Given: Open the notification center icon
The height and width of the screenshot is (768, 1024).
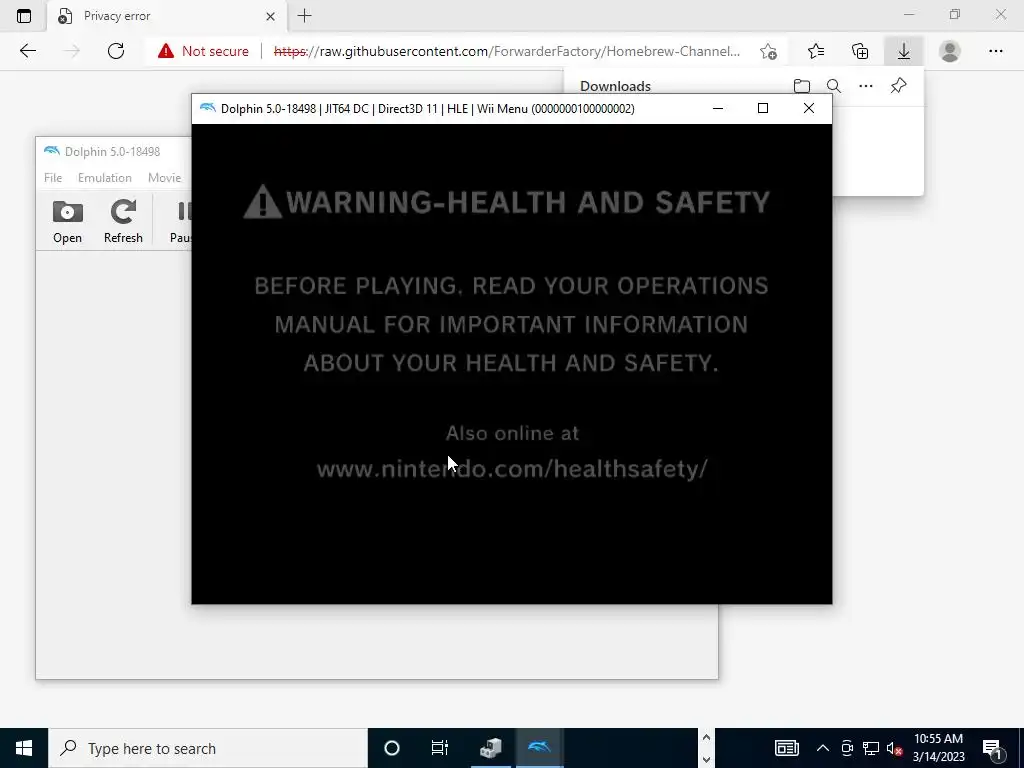Looking at the screenshot, I should (x=992, y=748).
